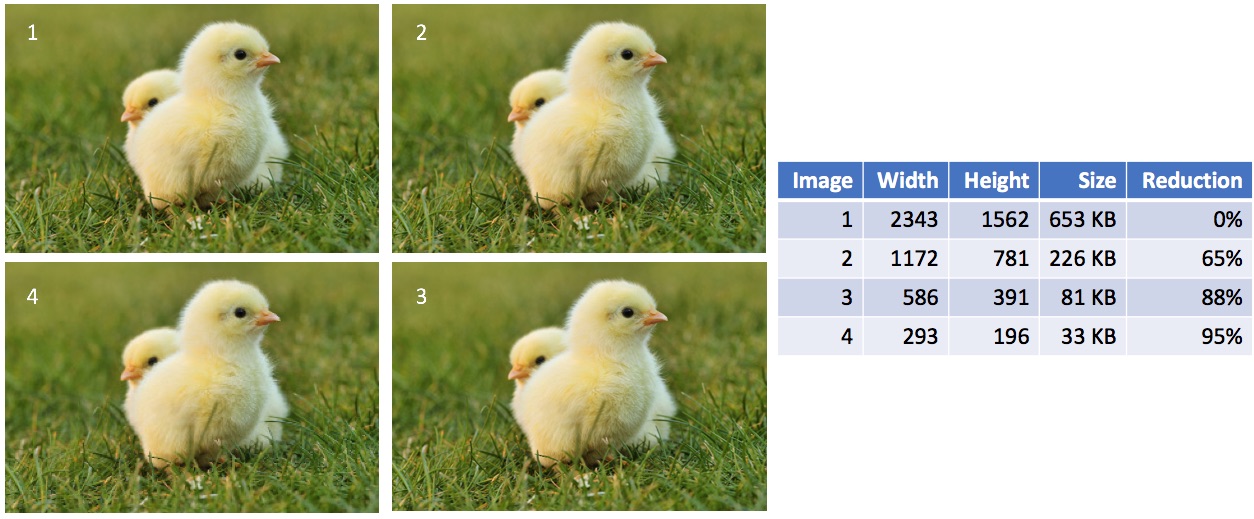Click chick image labeled 4

pyautogui.click(x=192, y=387)
